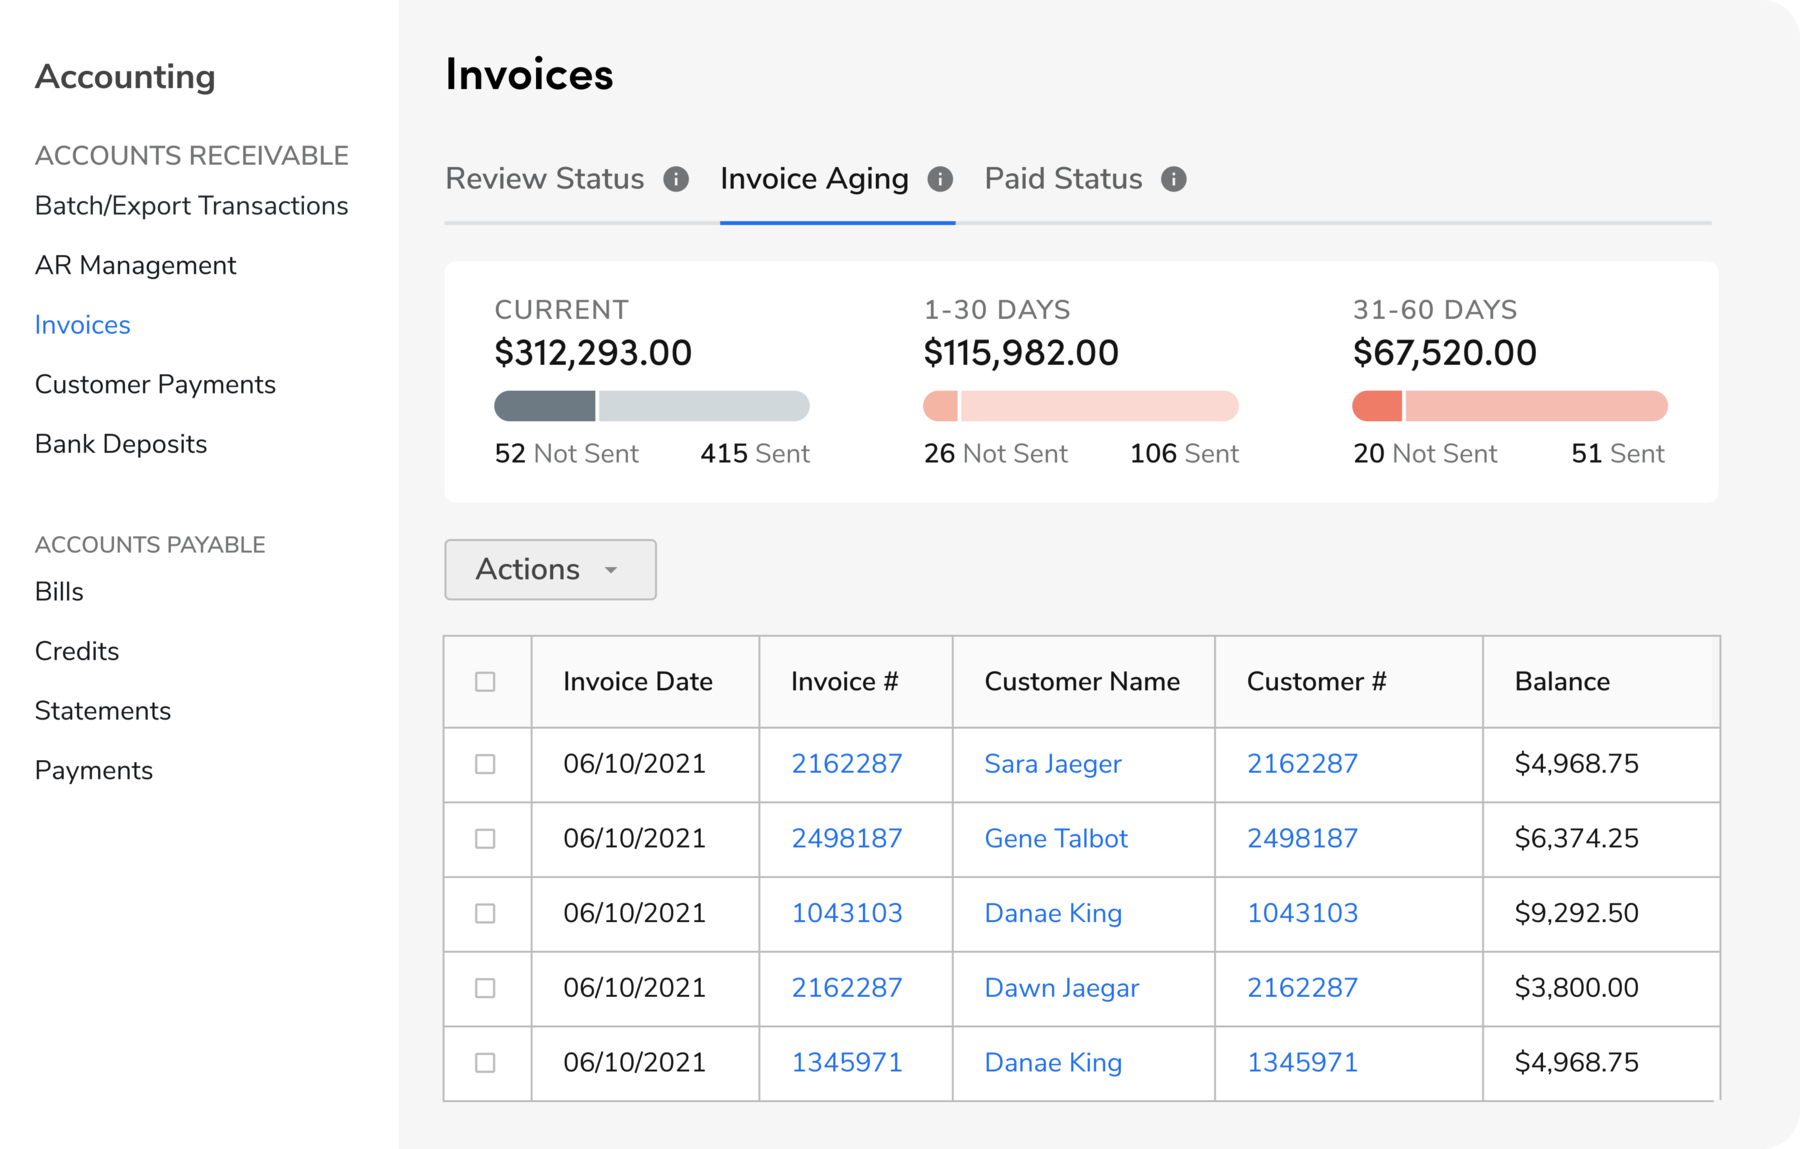Switch to the Review Status tab
Image resolution: width=1800 pixels, height=1149 pixels.
coord(544,178)
